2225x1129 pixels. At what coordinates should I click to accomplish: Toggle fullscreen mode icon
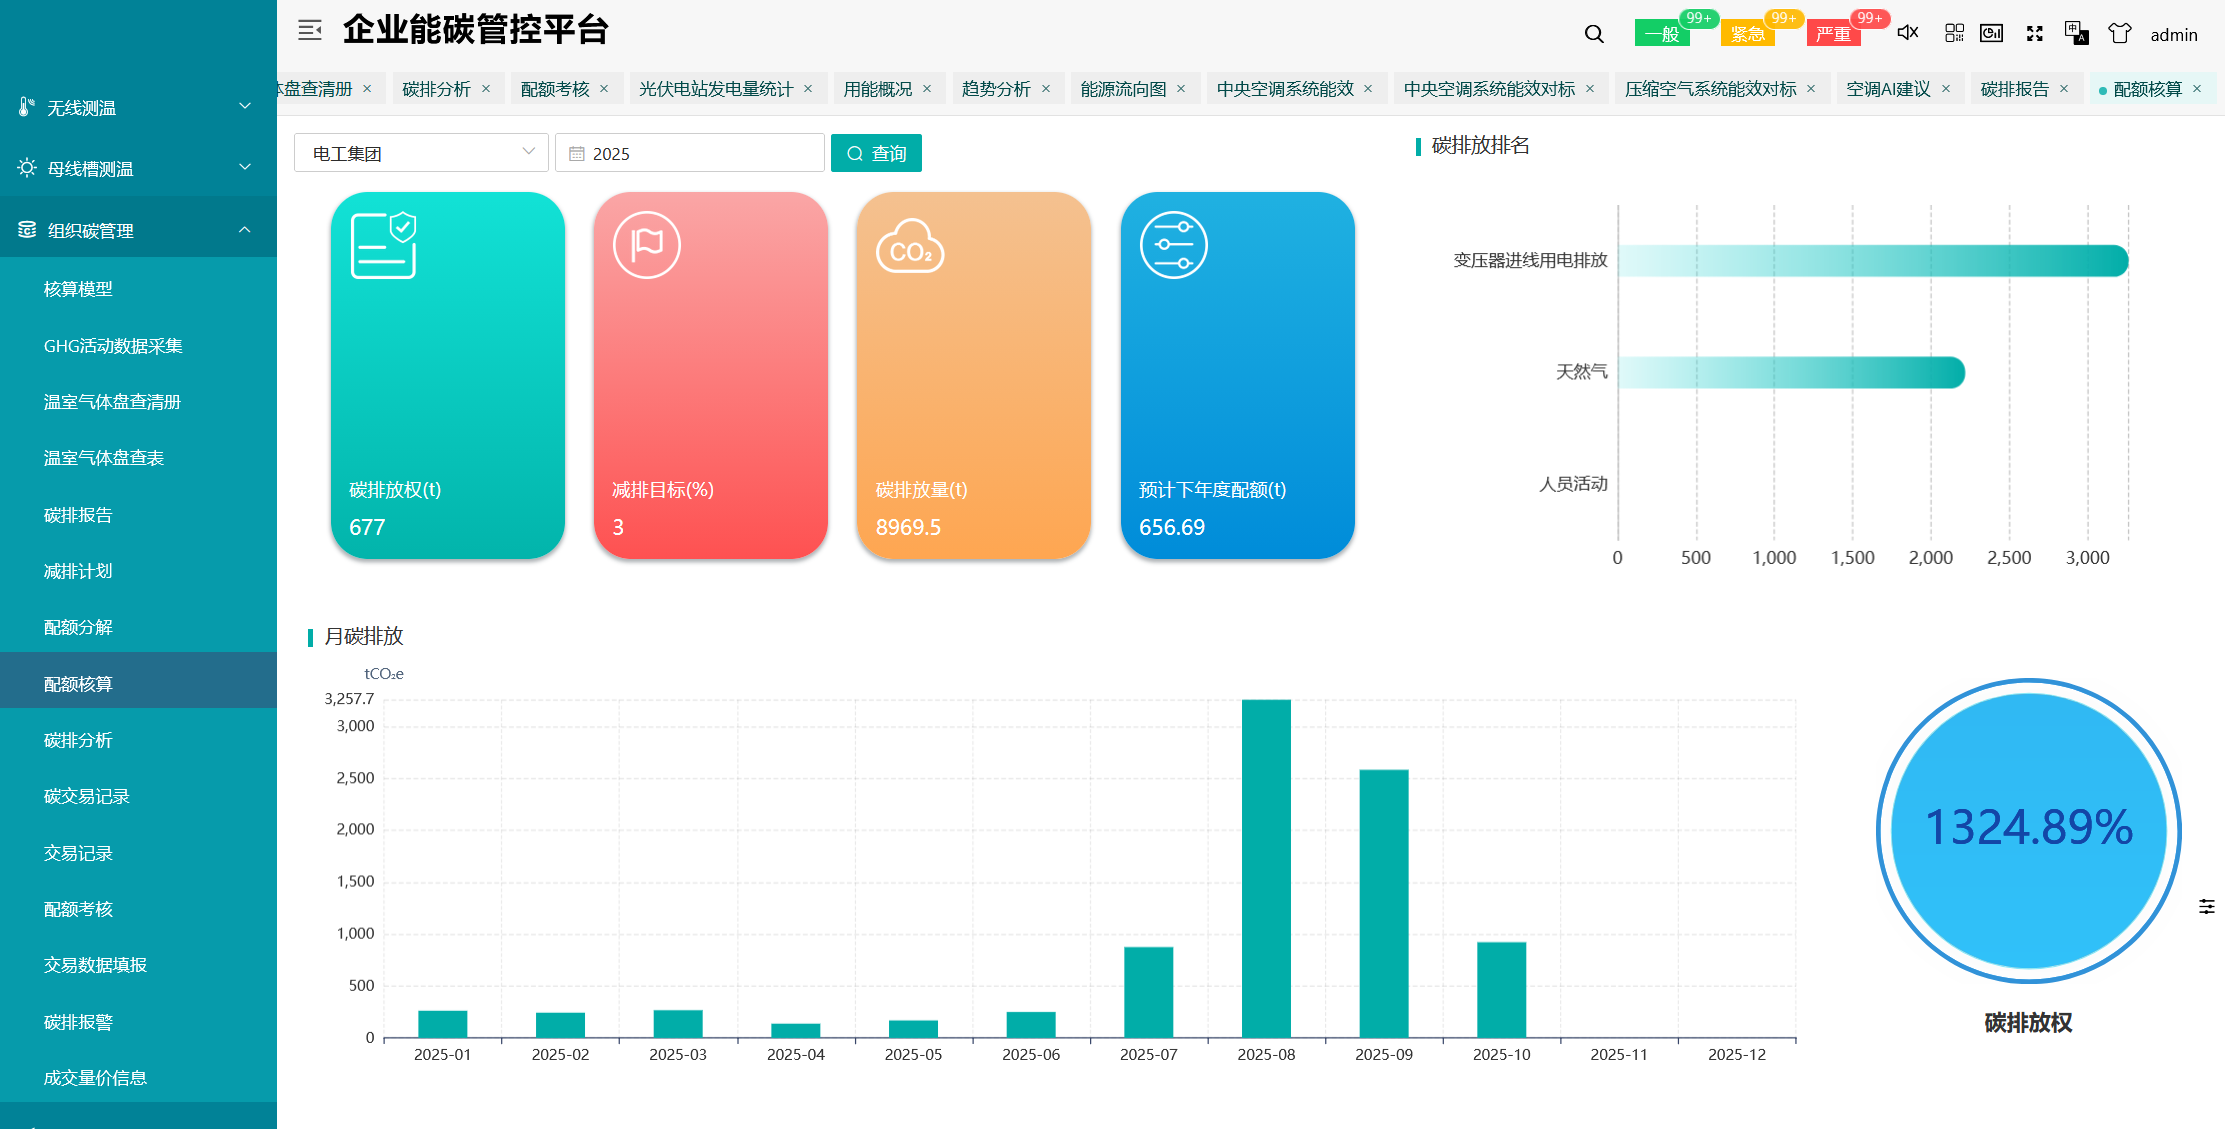(x=2034, y=33)
